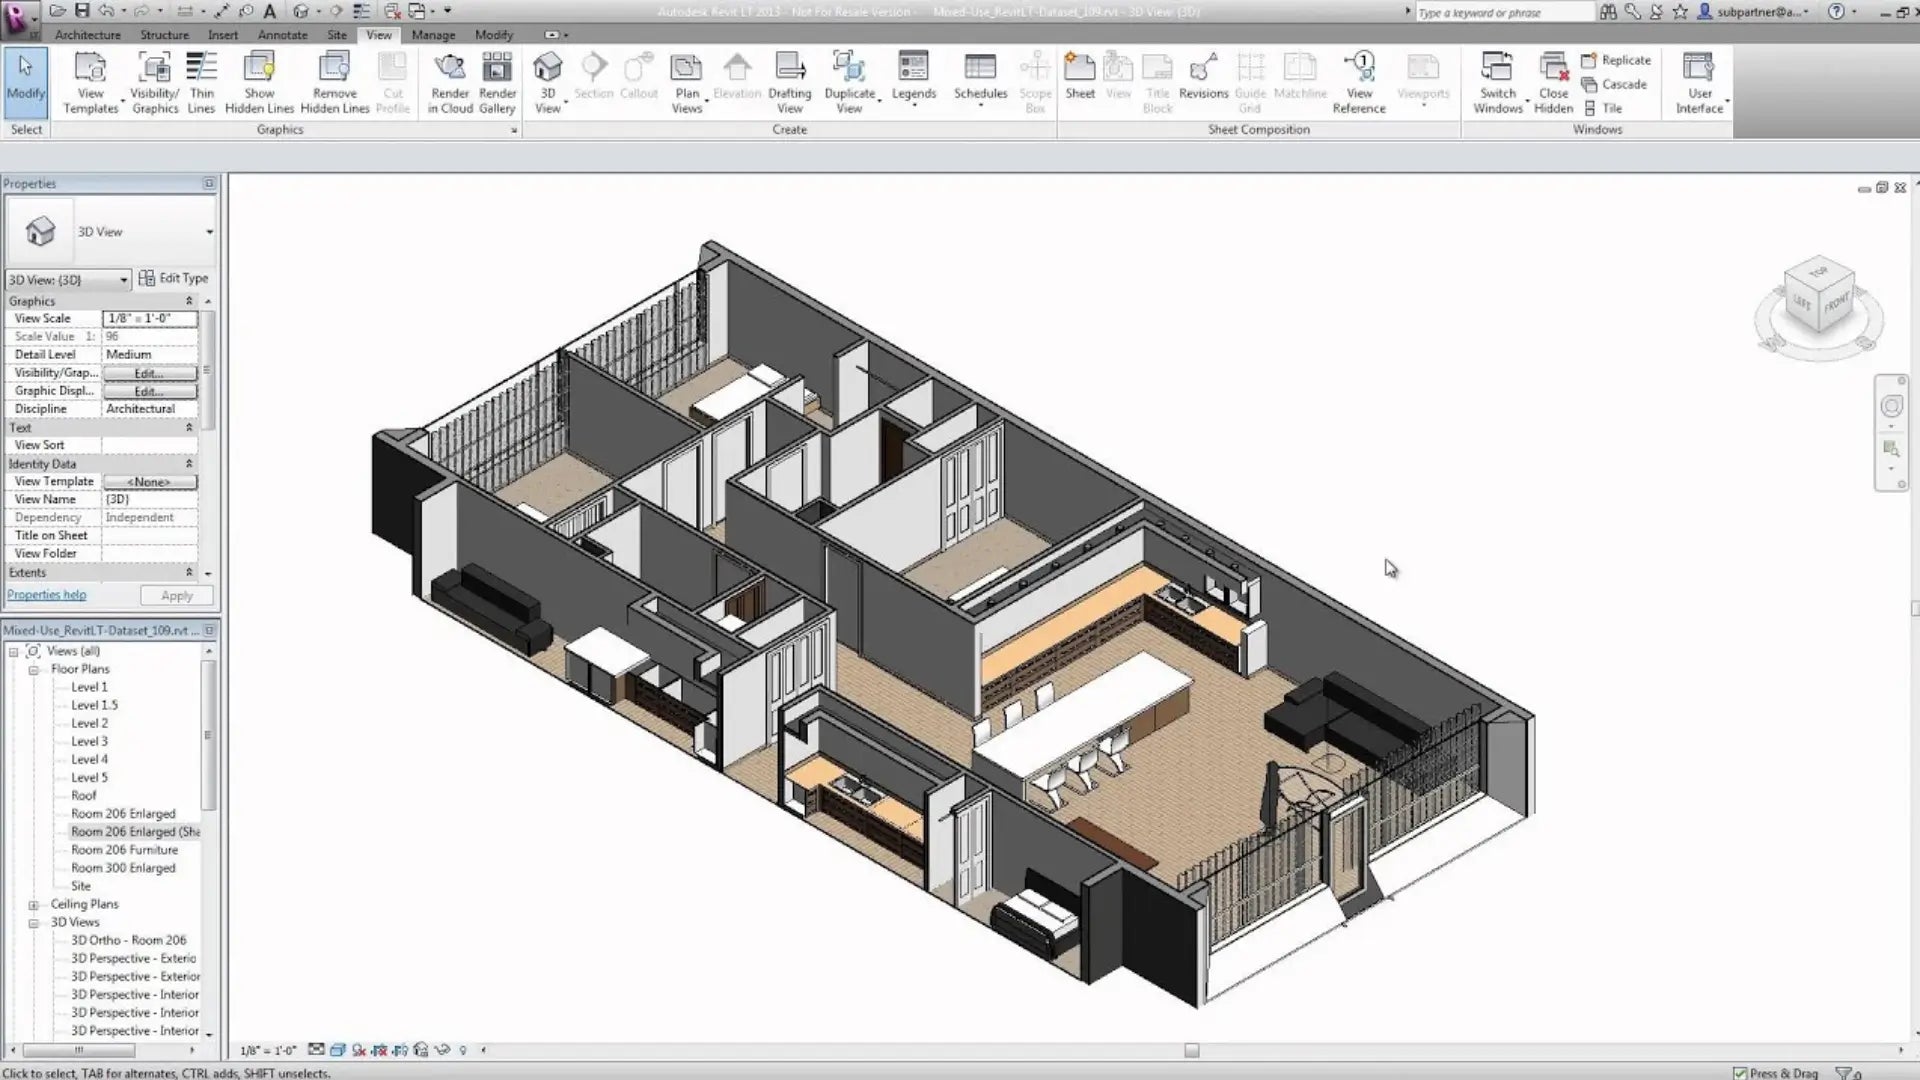
Task: Click the horizontal scrollbar of the view
Action: 1190,1050
